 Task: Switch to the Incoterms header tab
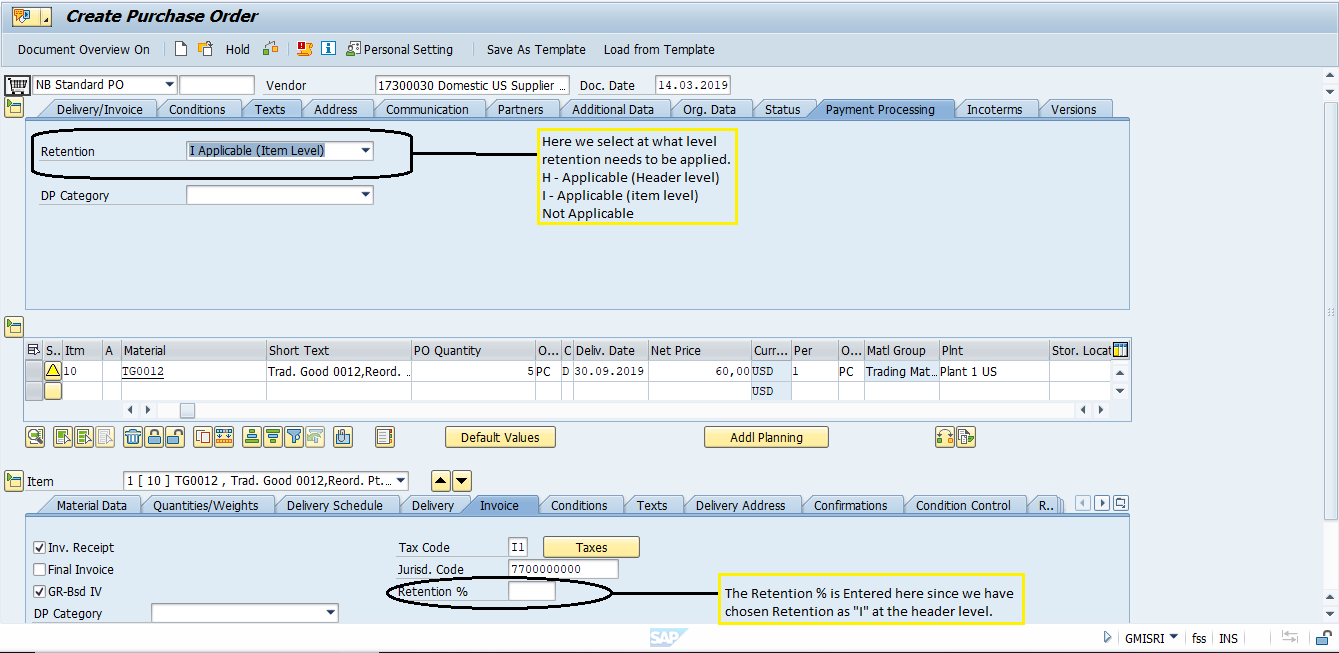[997, 109]
